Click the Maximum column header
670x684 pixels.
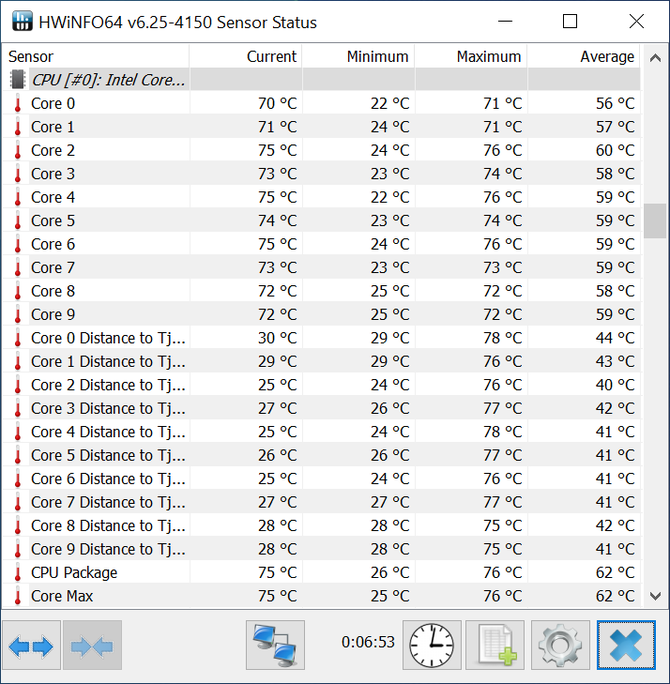(x=471, y=56)
